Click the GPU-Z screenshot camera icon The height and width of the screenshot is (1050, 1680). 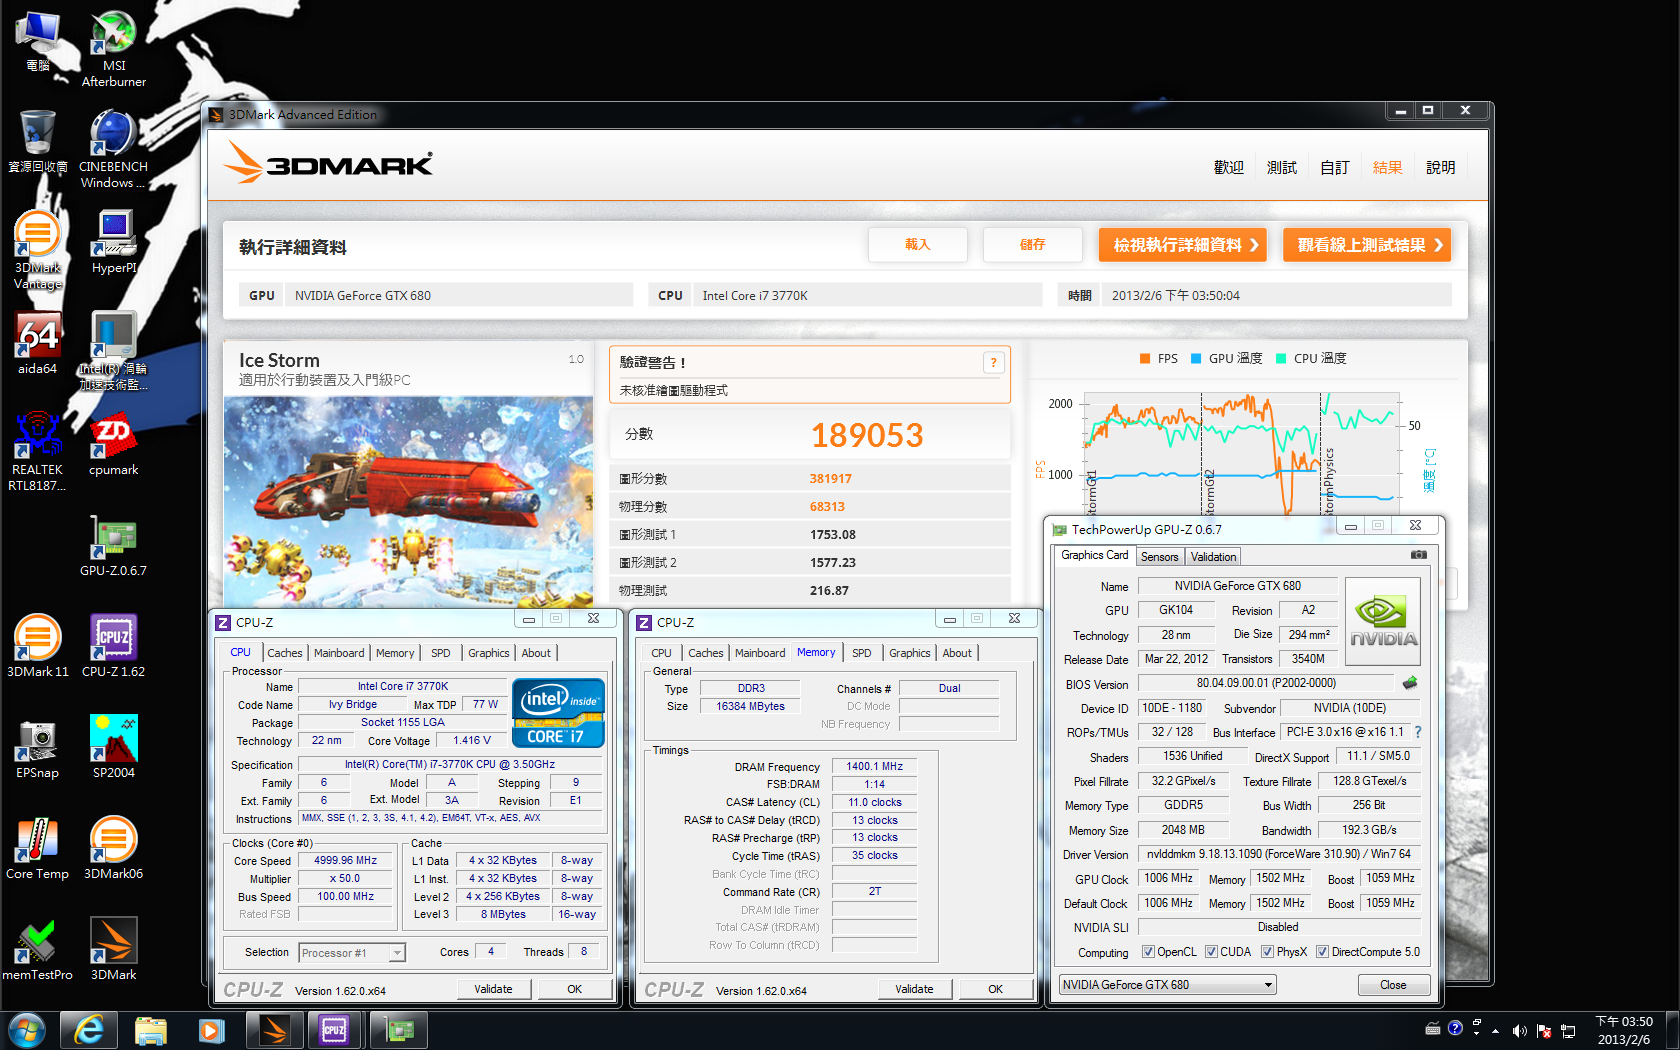1418,555
